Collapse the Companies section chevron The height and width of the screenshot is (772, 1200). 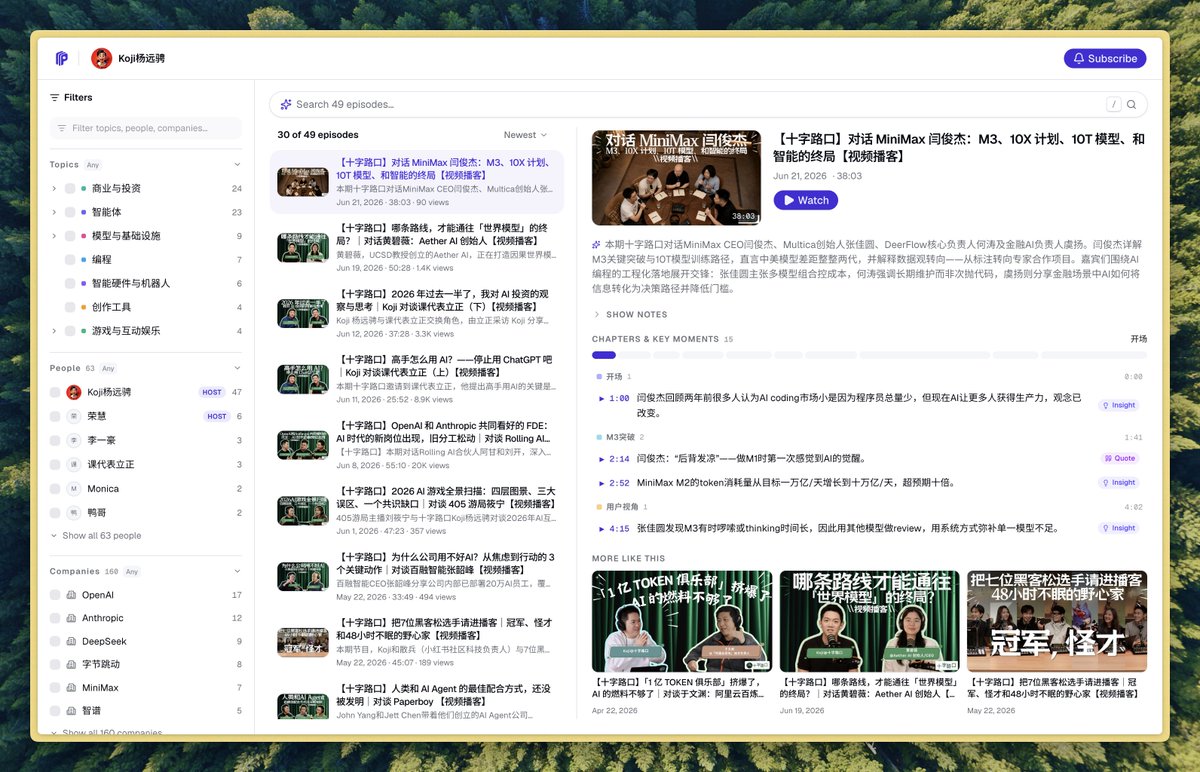coord(237,571)
